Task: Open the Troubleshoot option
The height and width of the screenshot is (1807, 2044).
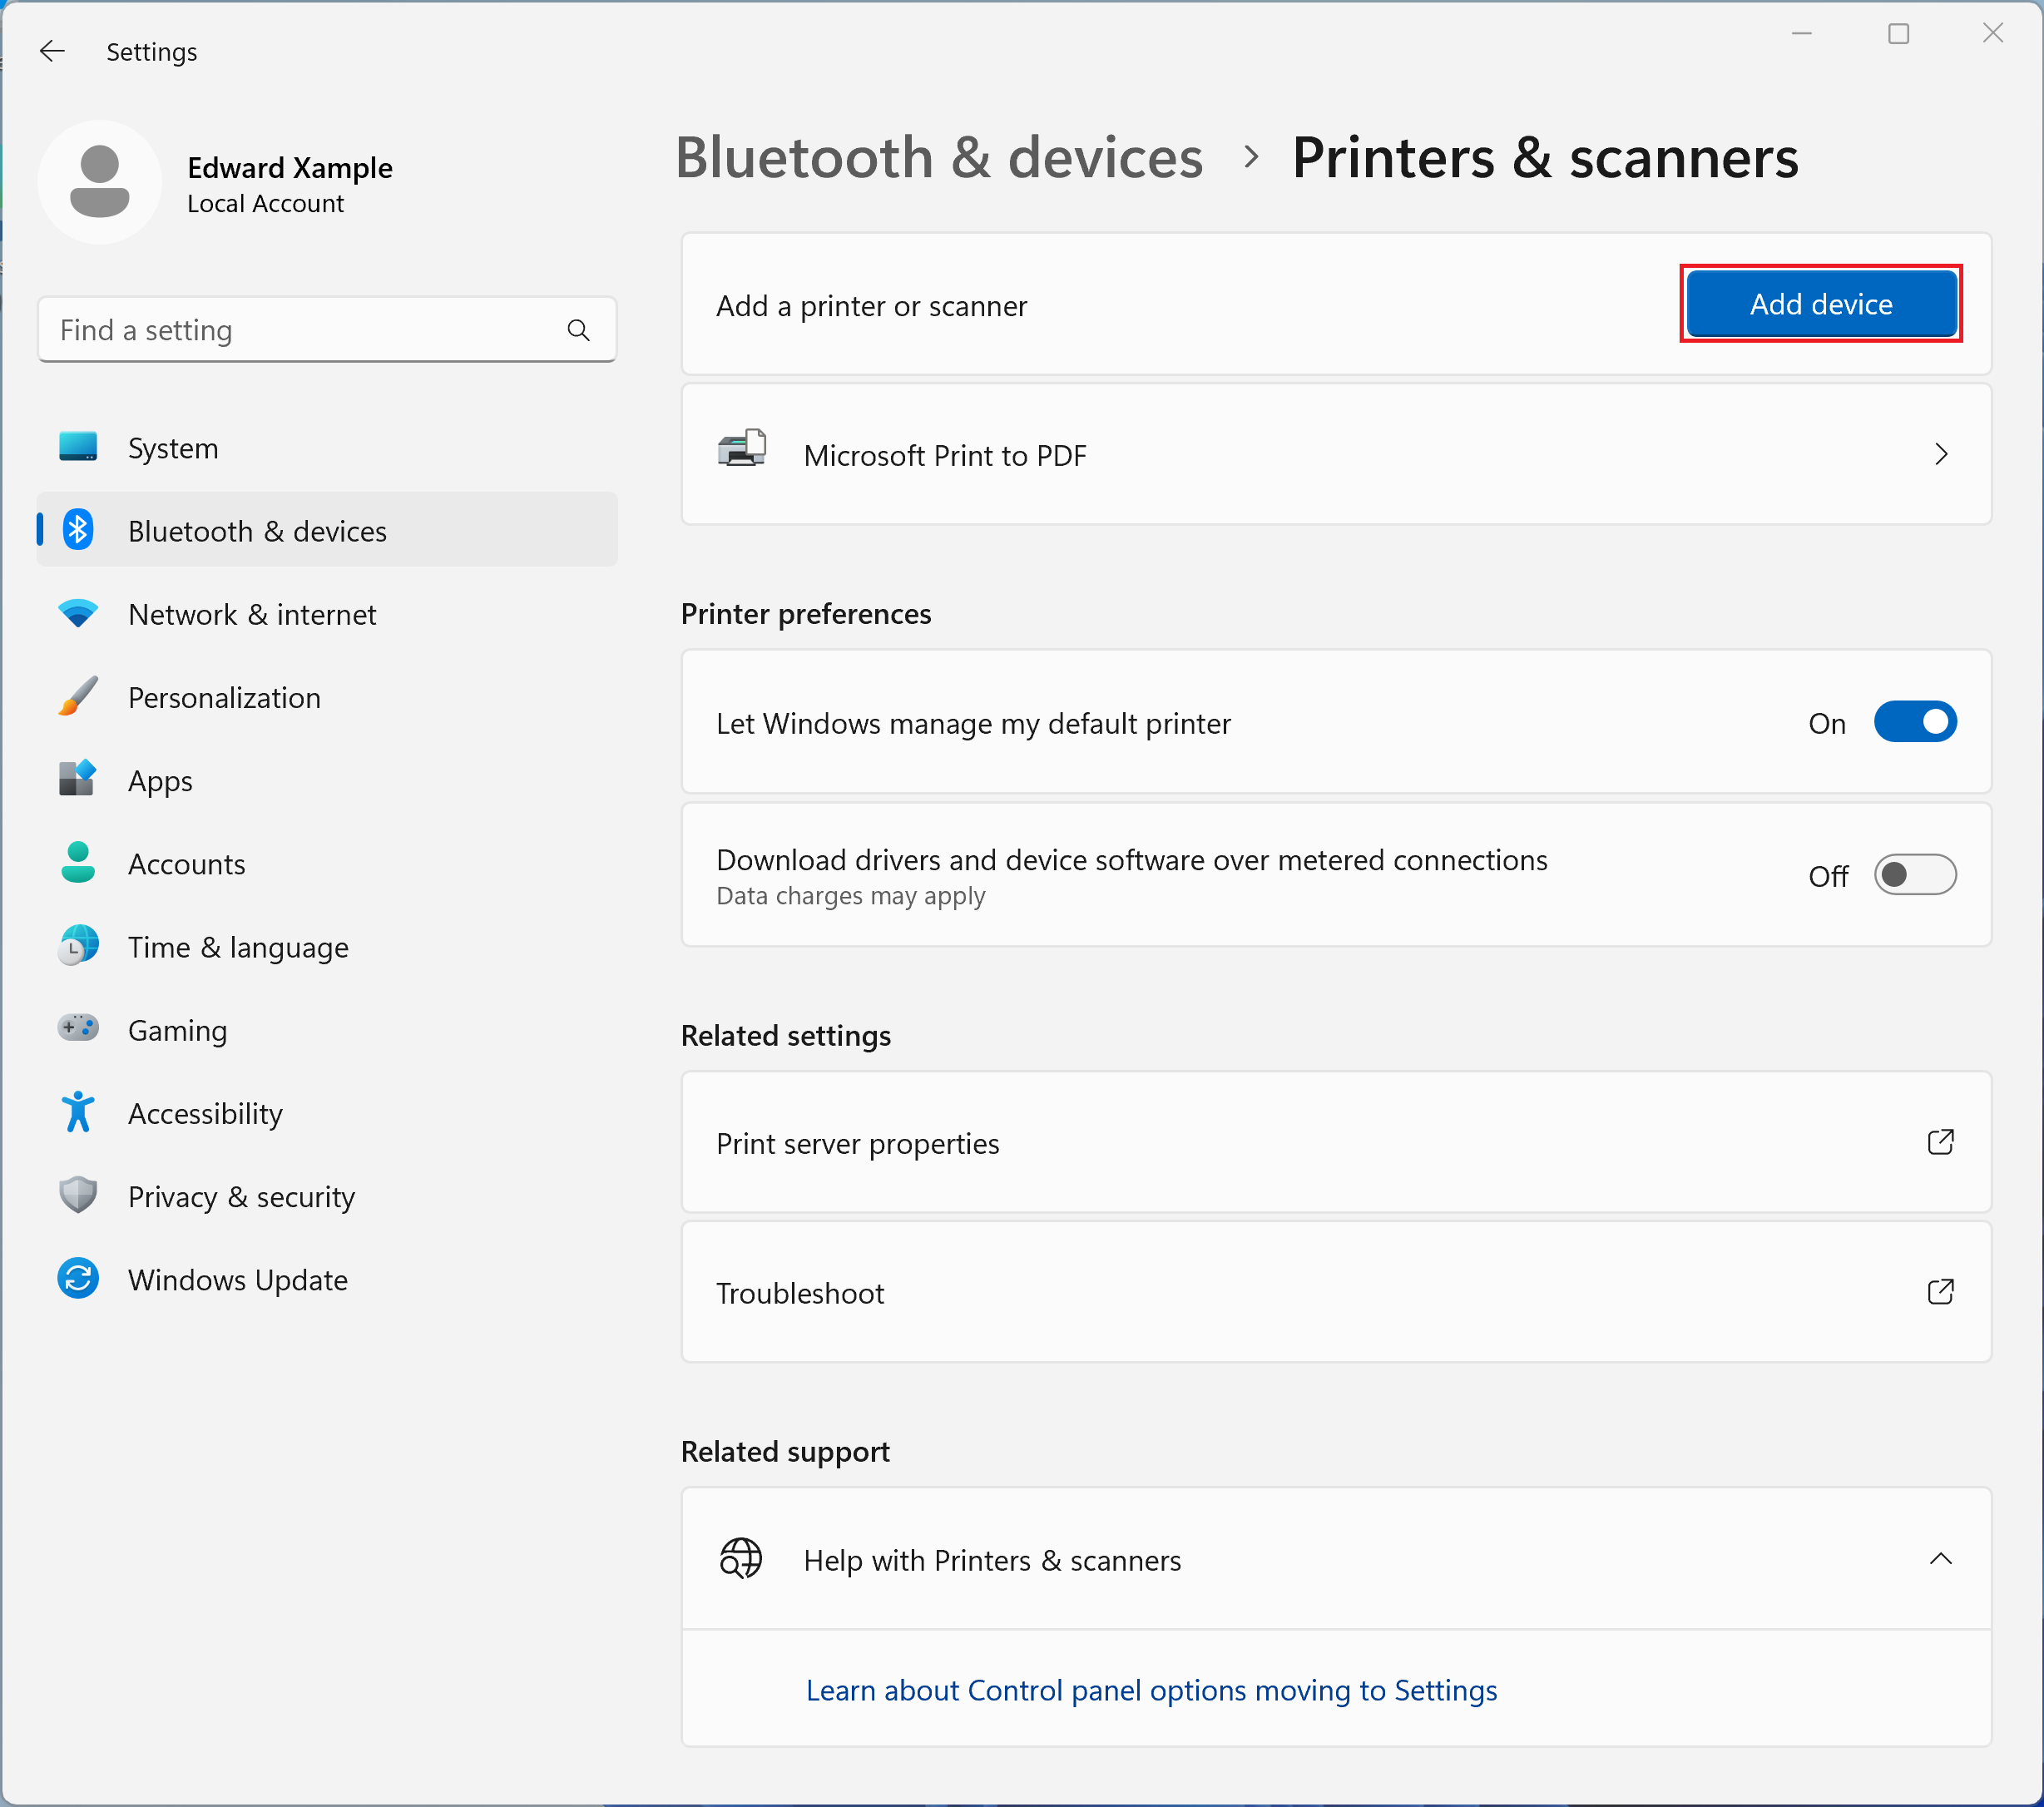Action: coord(1336,1292)
